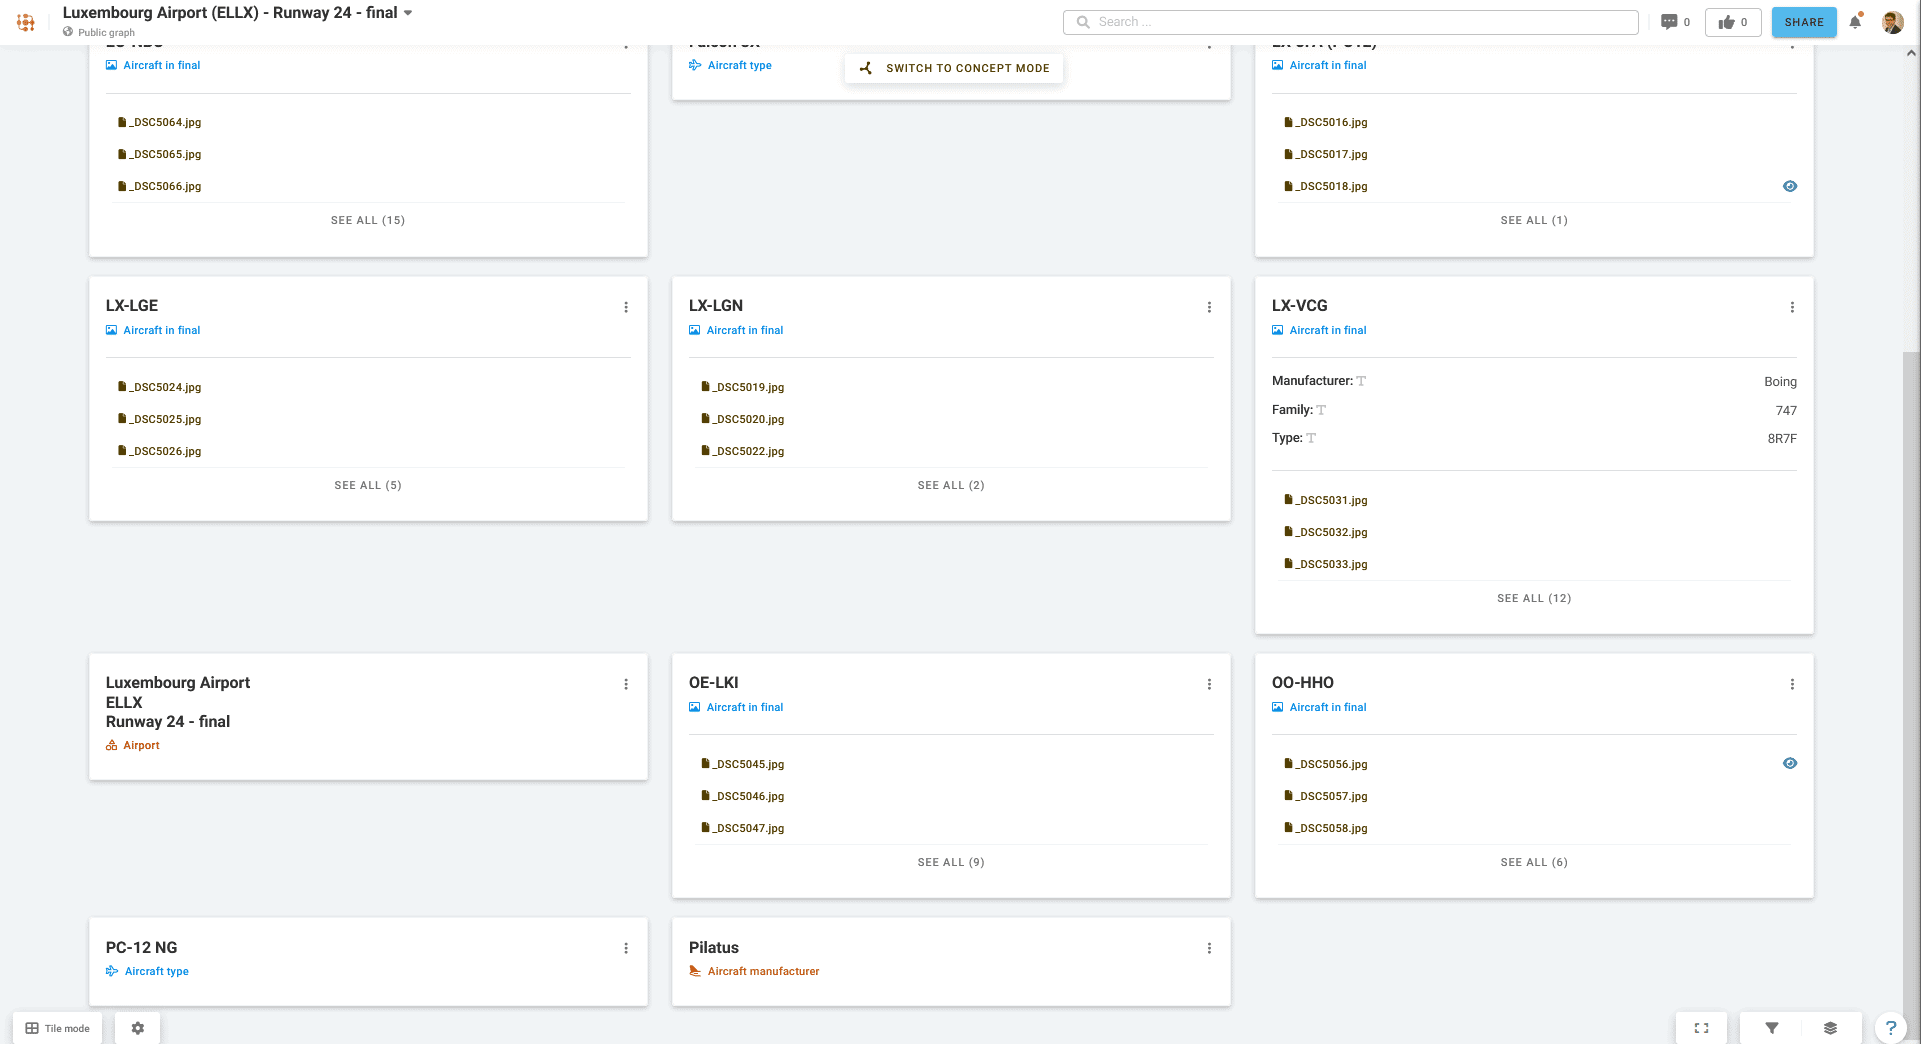The height and width of the screenshot is (1044, 1921).
Task: Open the user avatar profile
Action: (1892, 22)
